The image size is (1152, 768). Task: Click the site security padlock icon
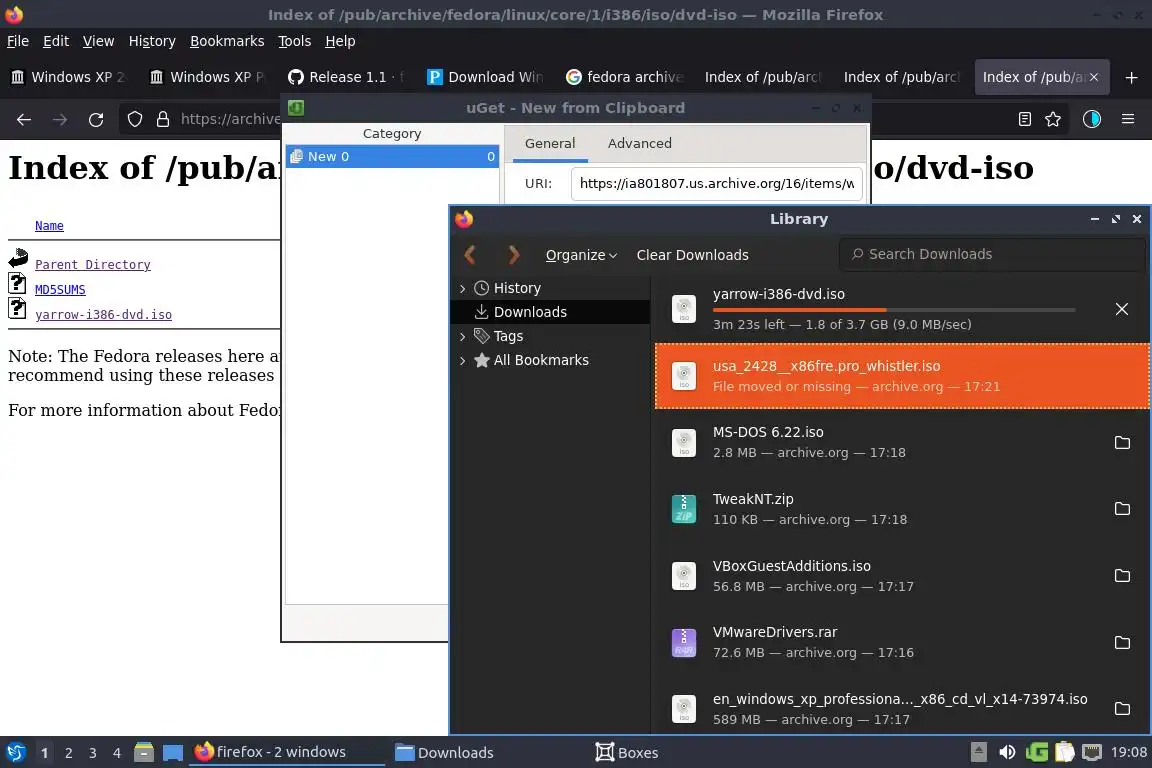pos(162,119)
